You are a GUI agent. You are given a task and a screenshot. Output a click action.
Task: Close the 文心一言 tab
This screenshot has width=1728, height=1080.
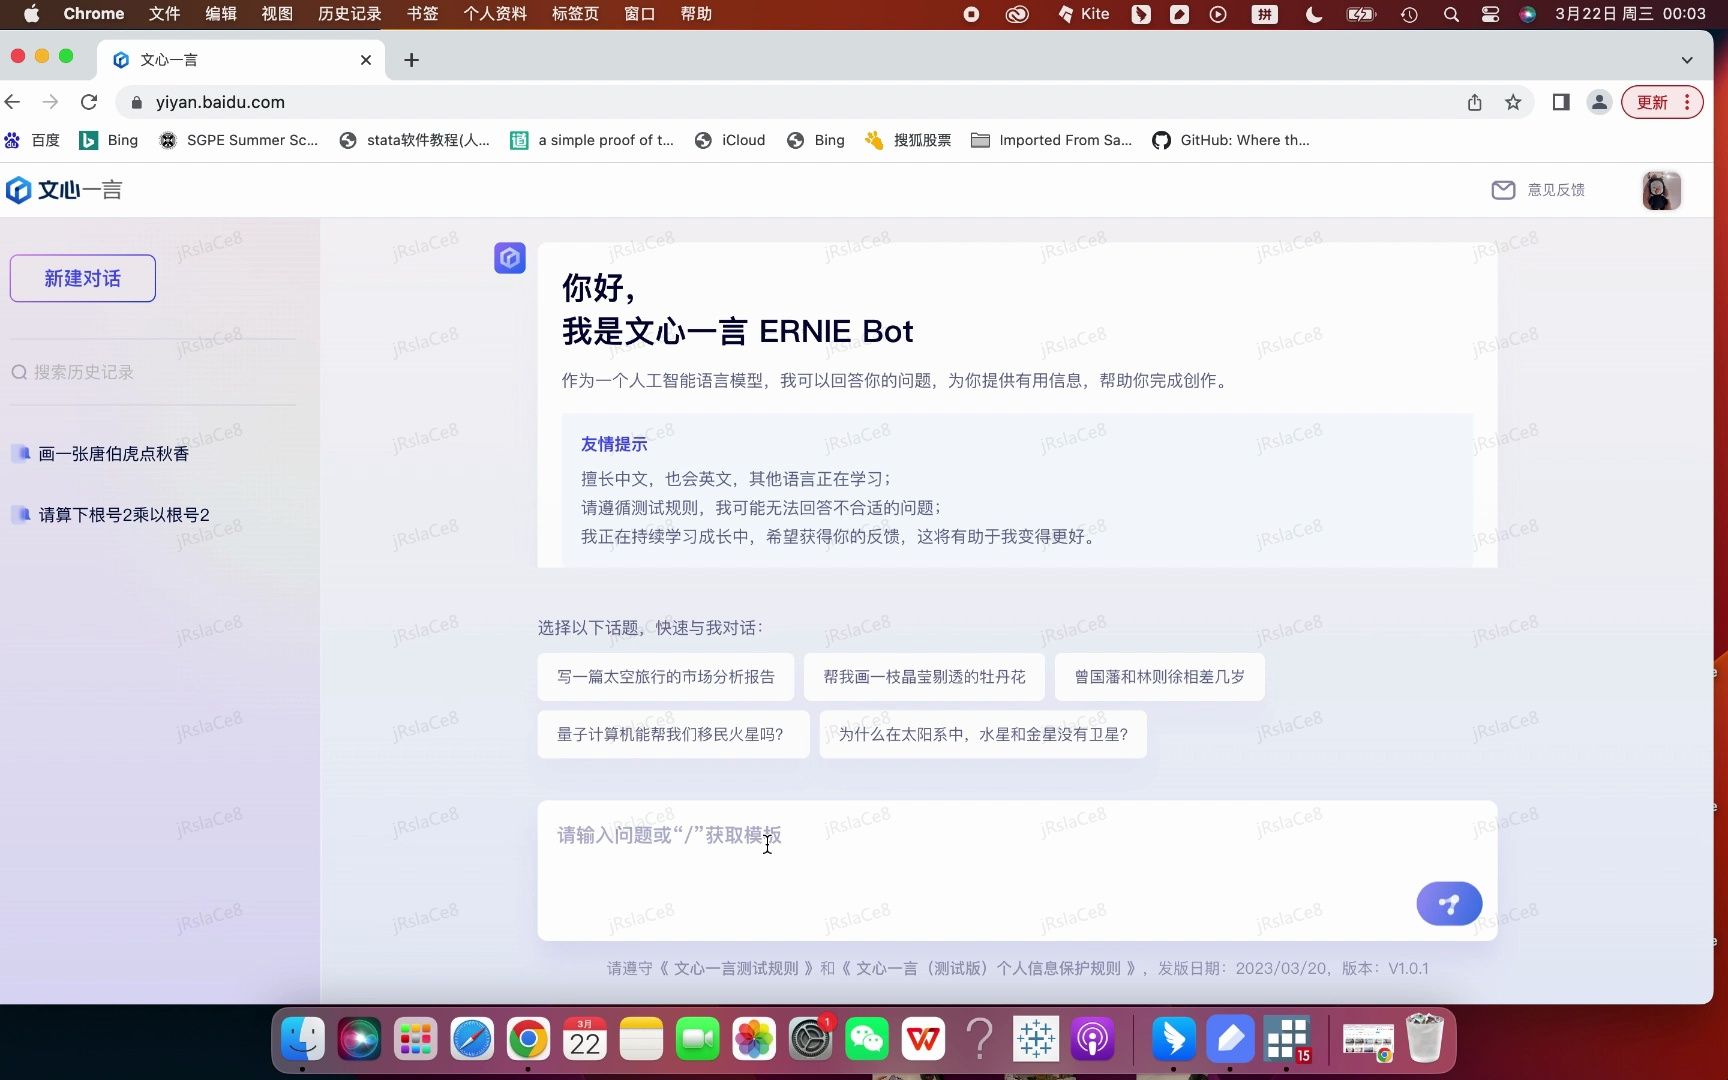[x=366, y=60]
